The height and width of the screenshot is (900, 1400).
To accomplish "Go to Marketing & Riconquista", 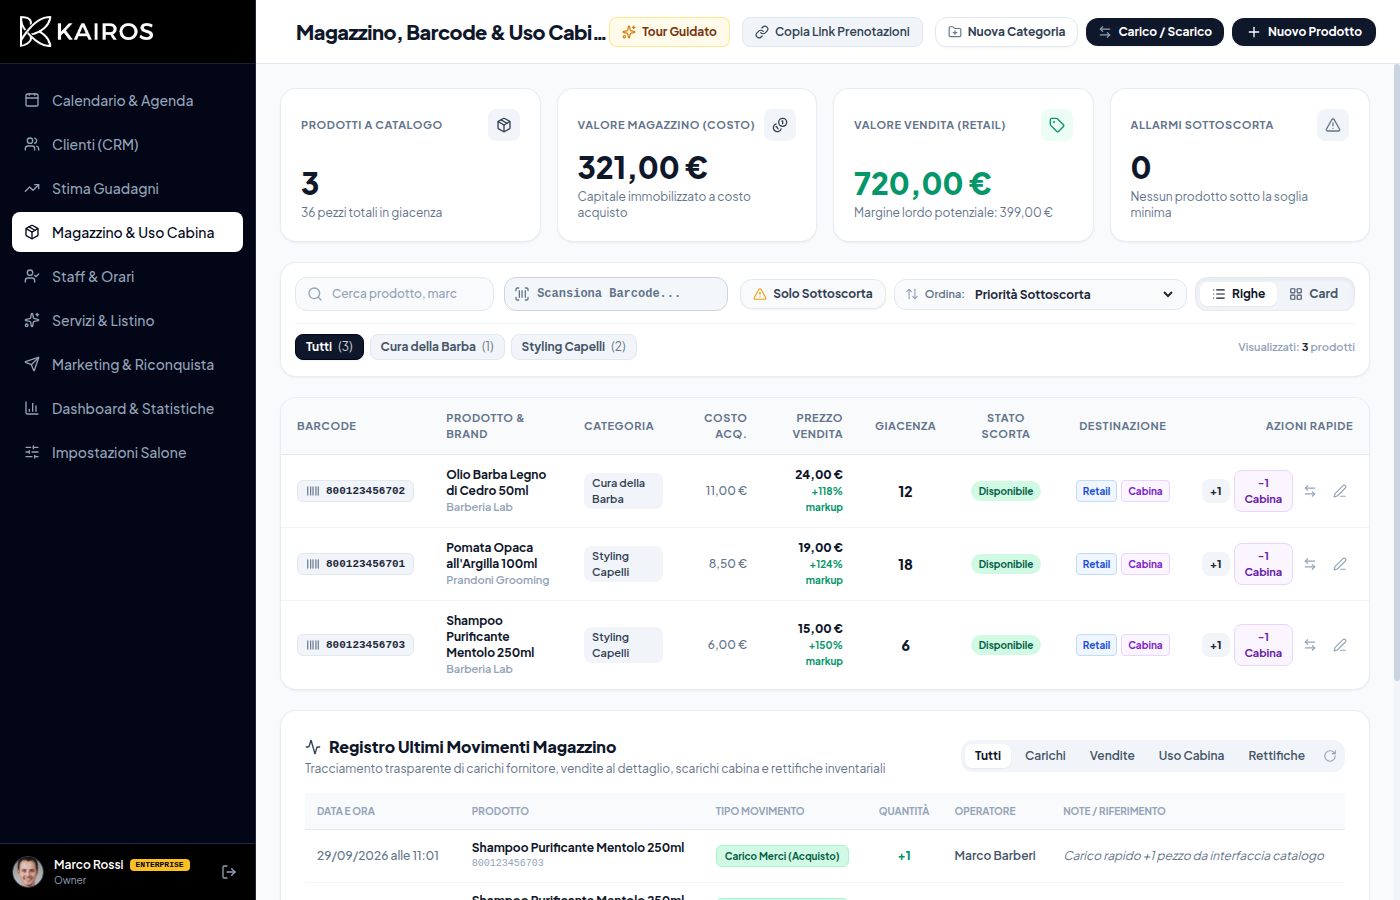I will pos(127,364).
